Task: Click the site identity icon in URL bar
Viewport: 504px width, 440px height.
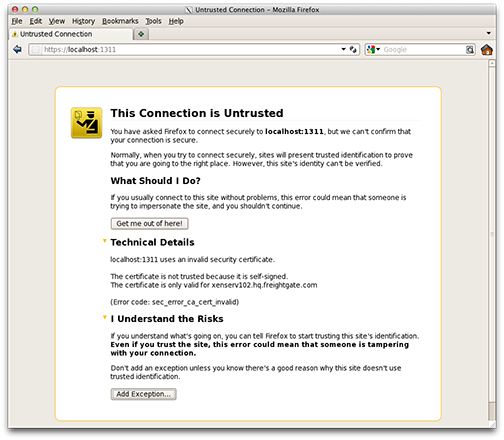Action: coord(36,50)
